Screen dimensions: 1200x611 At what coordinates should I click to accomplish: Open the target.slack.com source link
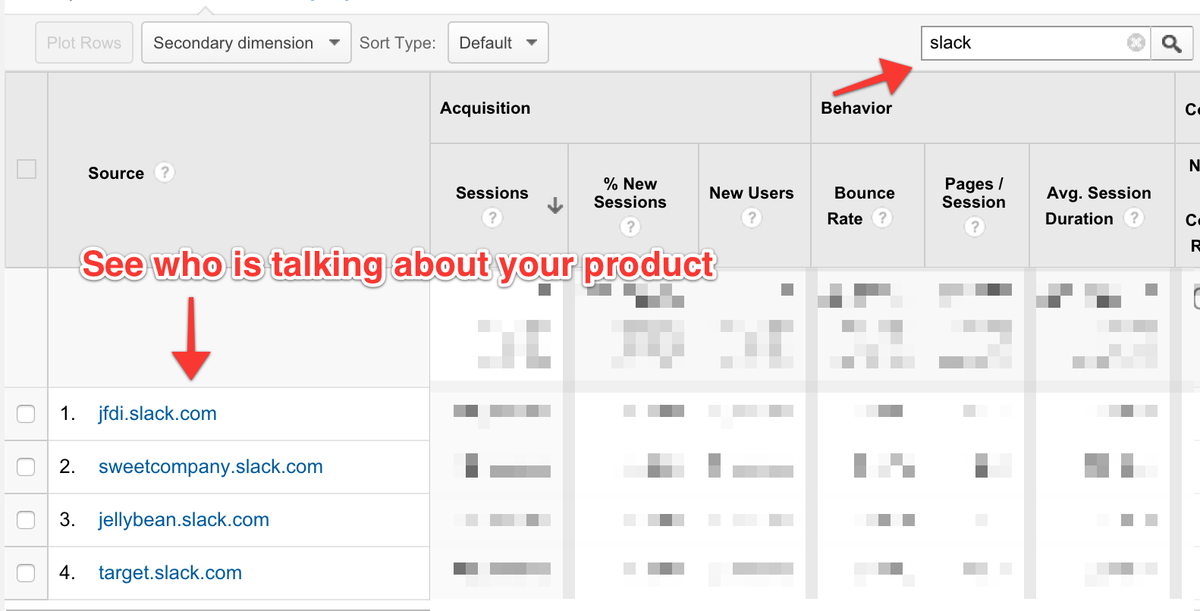(170, 573)
